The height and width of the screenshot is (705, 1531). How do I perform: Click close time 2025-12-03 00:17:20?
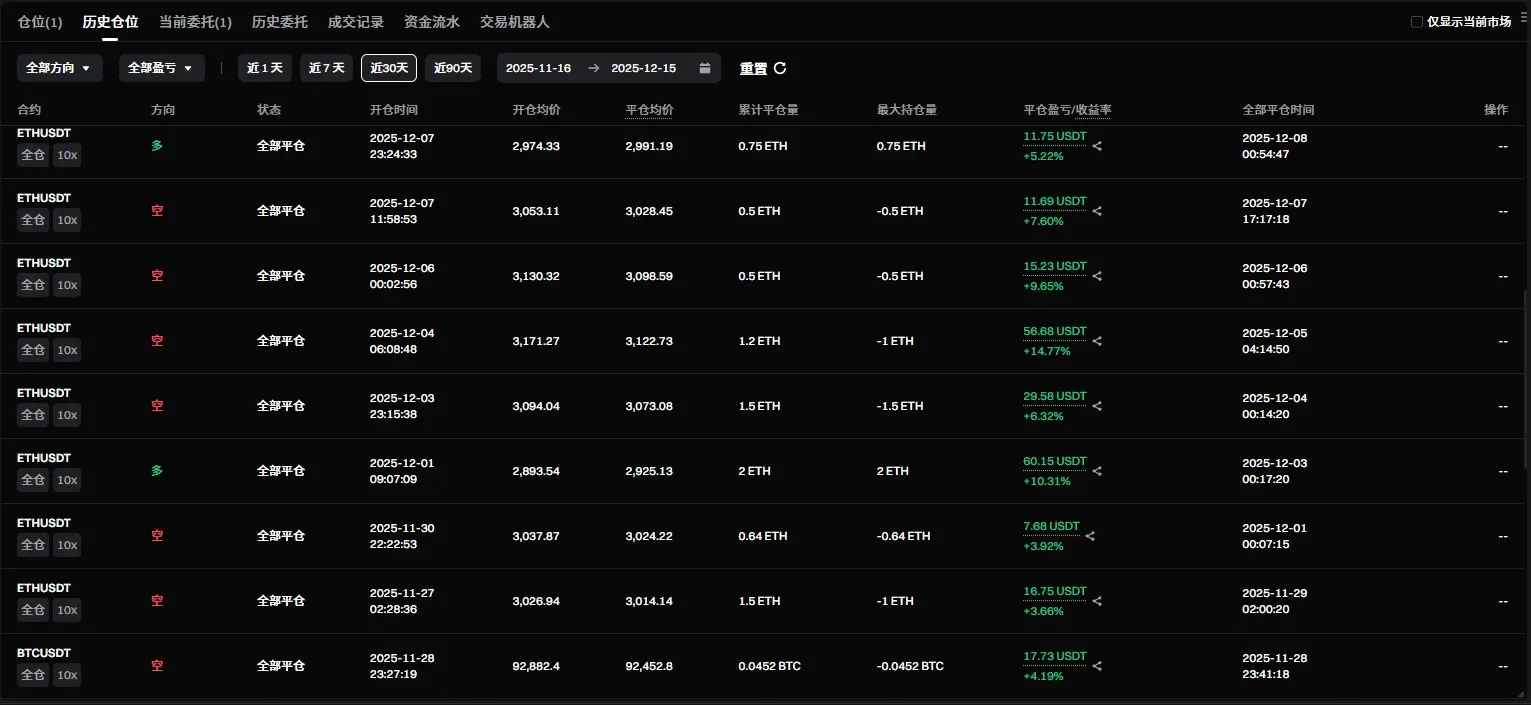1274,471
